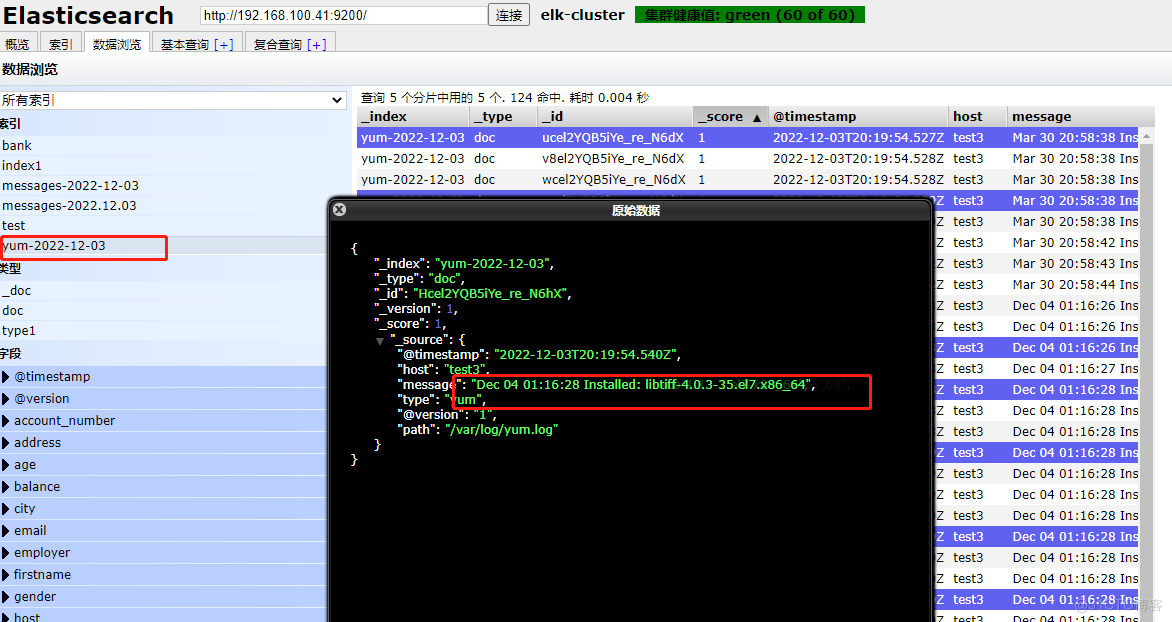Expand the balance field
This screenshot has width=1172, height=622.
pyautogui.click(x=6, y=487)
